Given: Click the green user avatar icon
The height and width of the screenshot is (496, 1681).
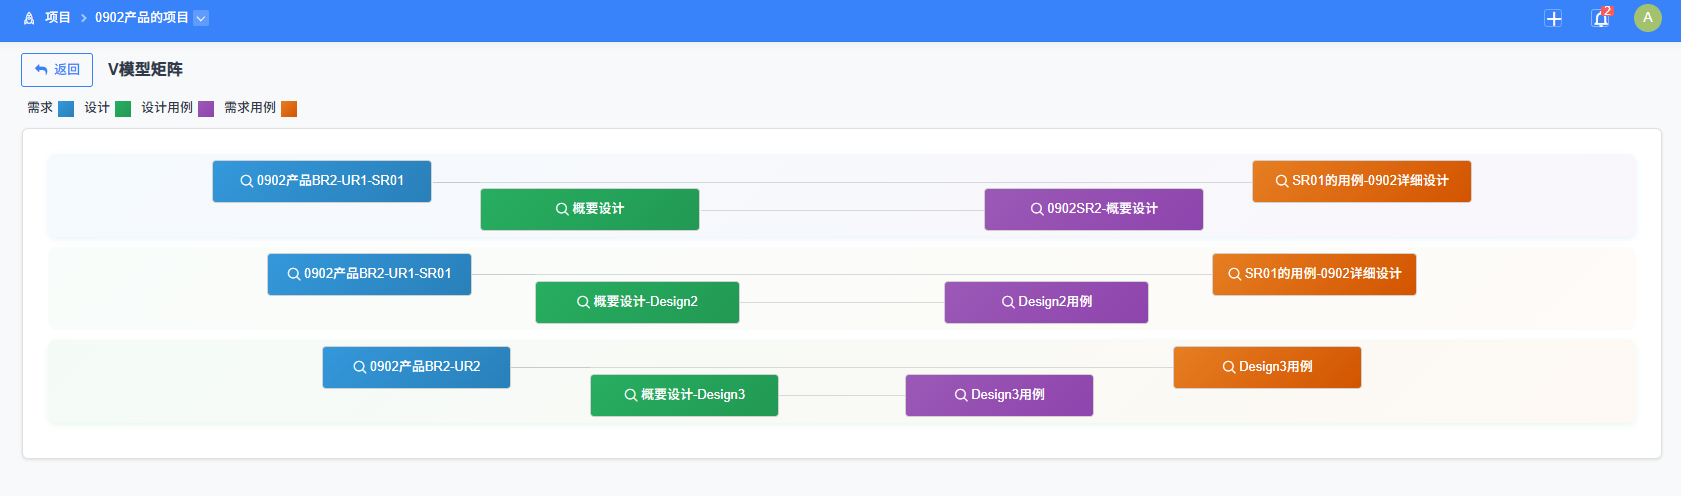Looking at the screenshot, I should (1647, 18).
